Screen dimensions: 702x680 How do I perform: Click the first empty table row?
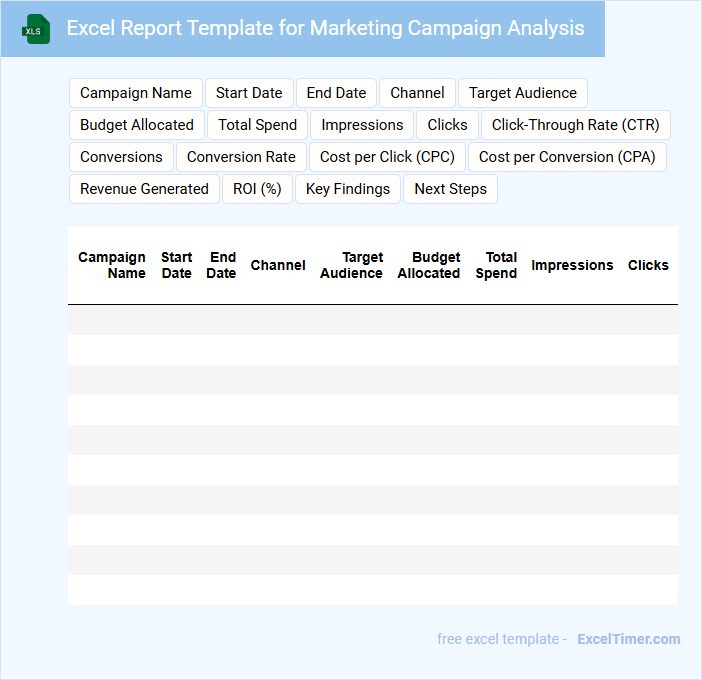[372, 320]
